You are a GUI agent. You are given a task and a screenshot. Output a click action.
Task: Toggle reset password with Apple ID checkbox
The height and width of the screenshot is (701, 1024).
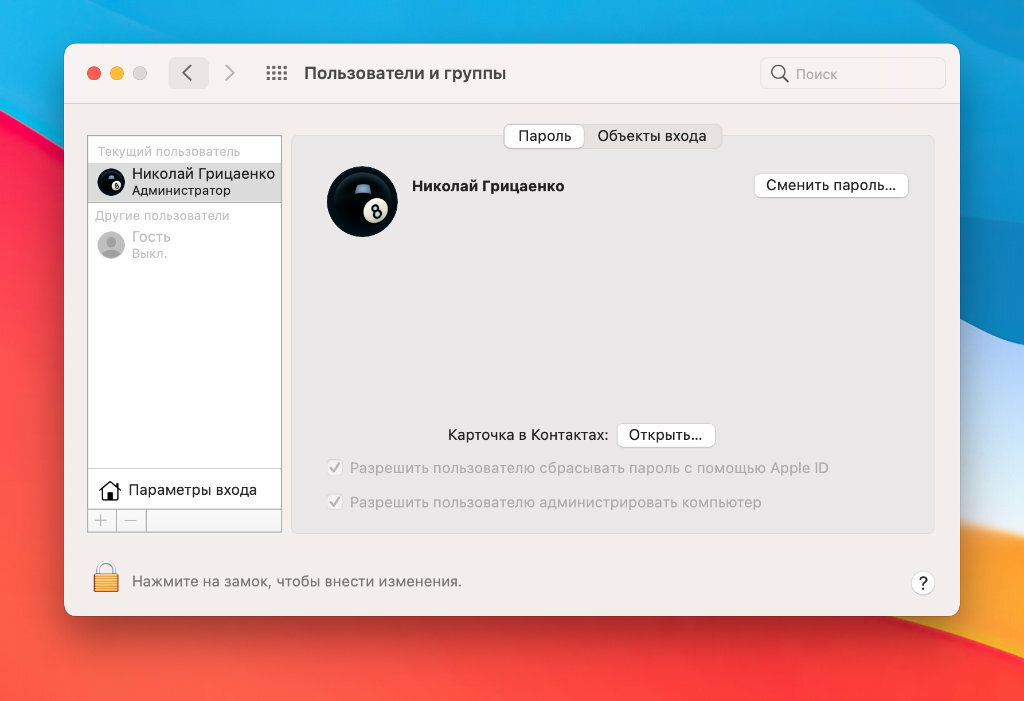pos(335,468)
